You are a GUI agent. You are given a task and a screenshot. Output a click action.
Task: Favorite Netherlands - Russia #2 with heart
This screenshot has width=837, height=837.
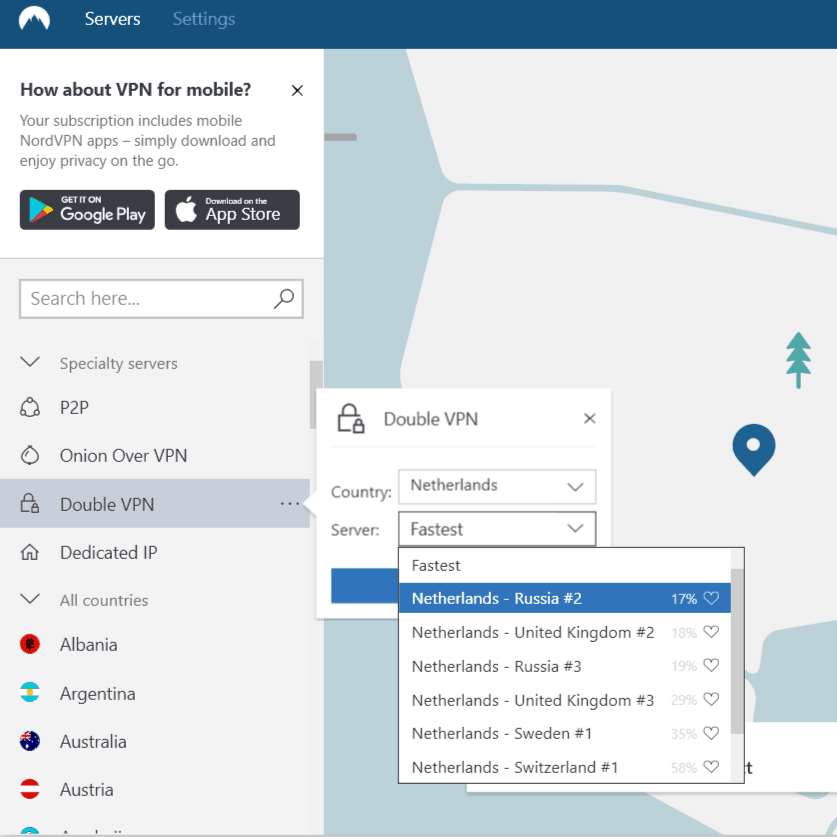[x=711, y=598]
